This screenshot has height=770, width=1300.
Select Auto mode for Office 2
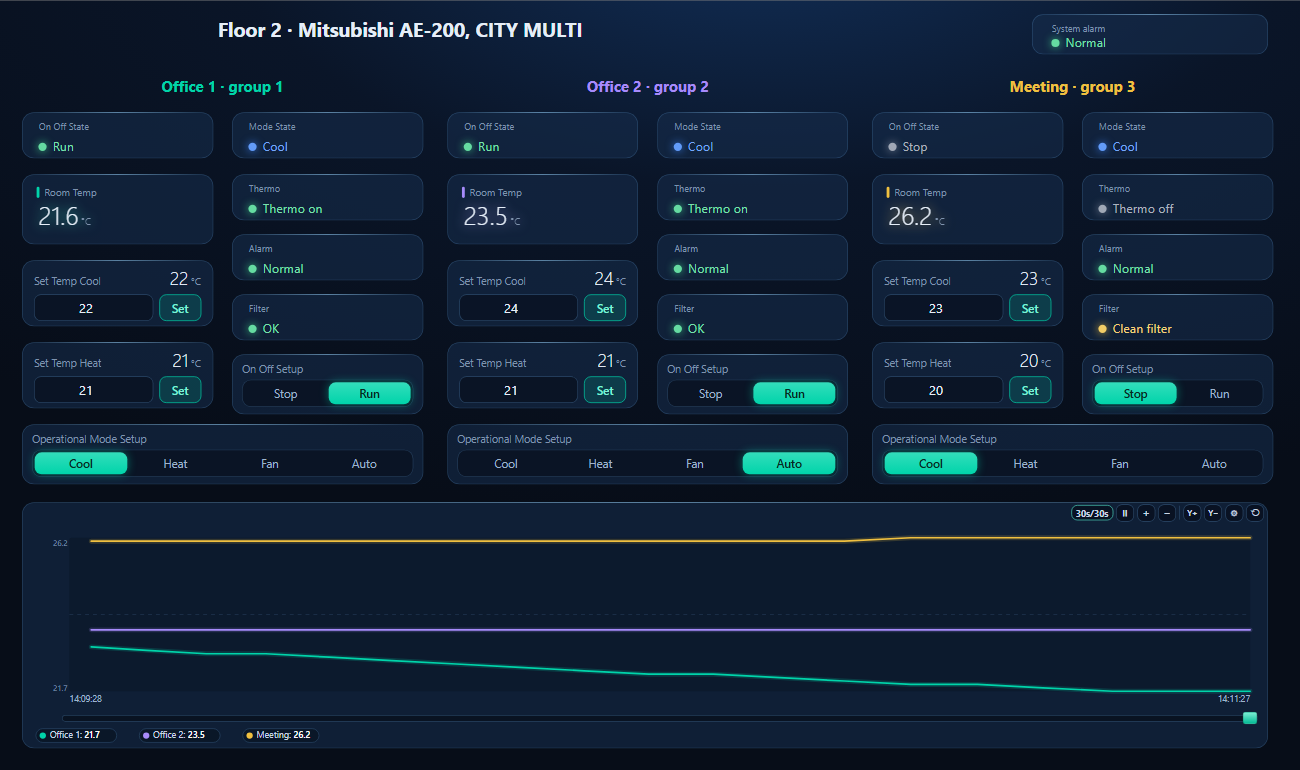coord(789,463)
